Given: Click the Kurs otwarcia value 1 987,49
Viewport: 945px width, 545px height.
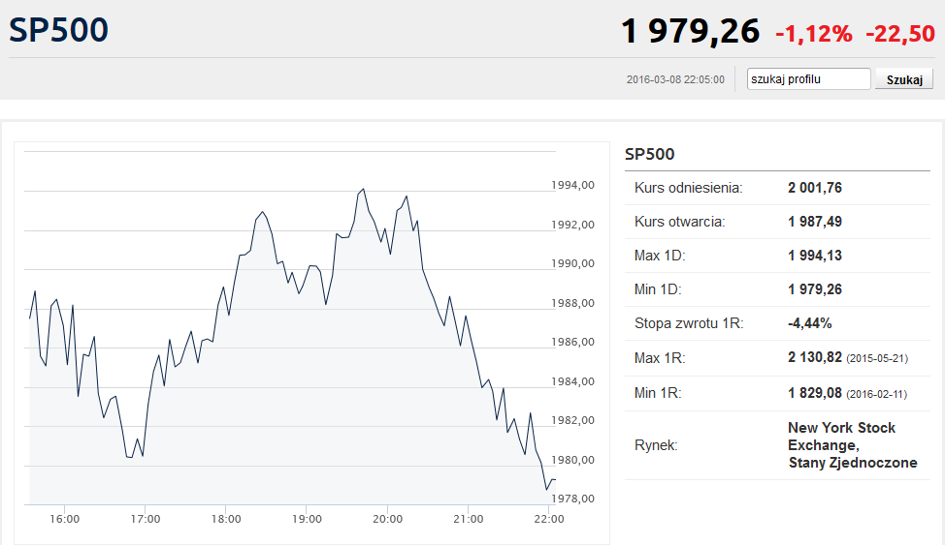Looking at the screenshot, I should 814,222.
